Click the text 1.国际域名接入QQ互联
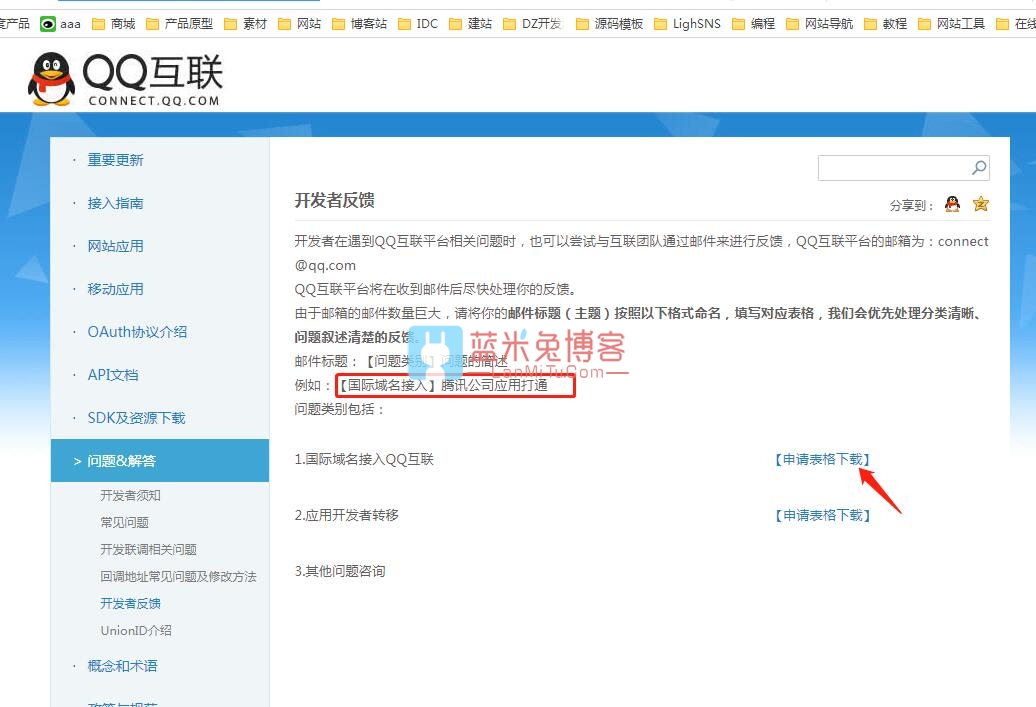This screenshot has height=707, width=1036. coord(364,459)
